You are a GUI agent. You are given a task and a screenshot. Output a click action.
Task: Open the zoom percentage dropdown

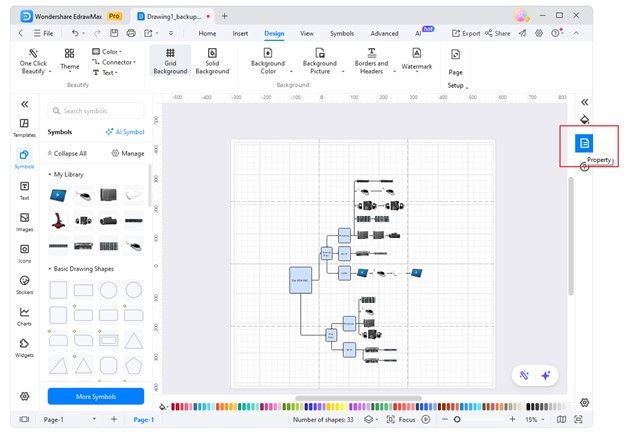534,420
